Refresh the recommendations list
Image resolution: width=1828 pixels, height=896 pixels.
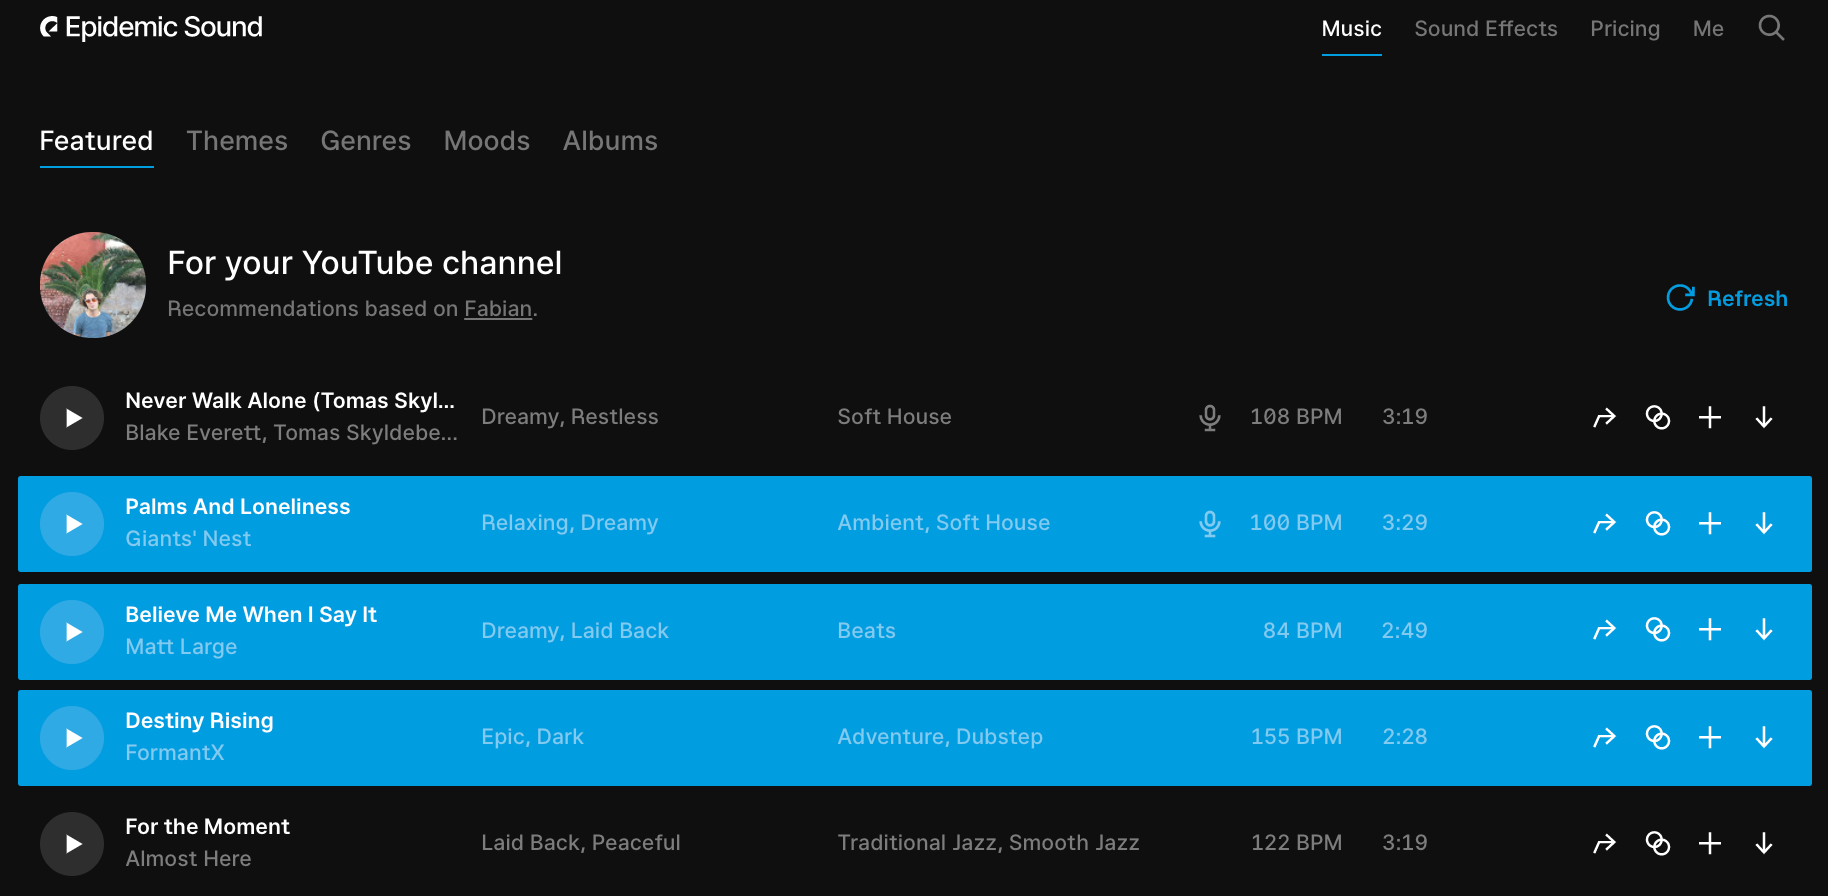point(1727,298)
